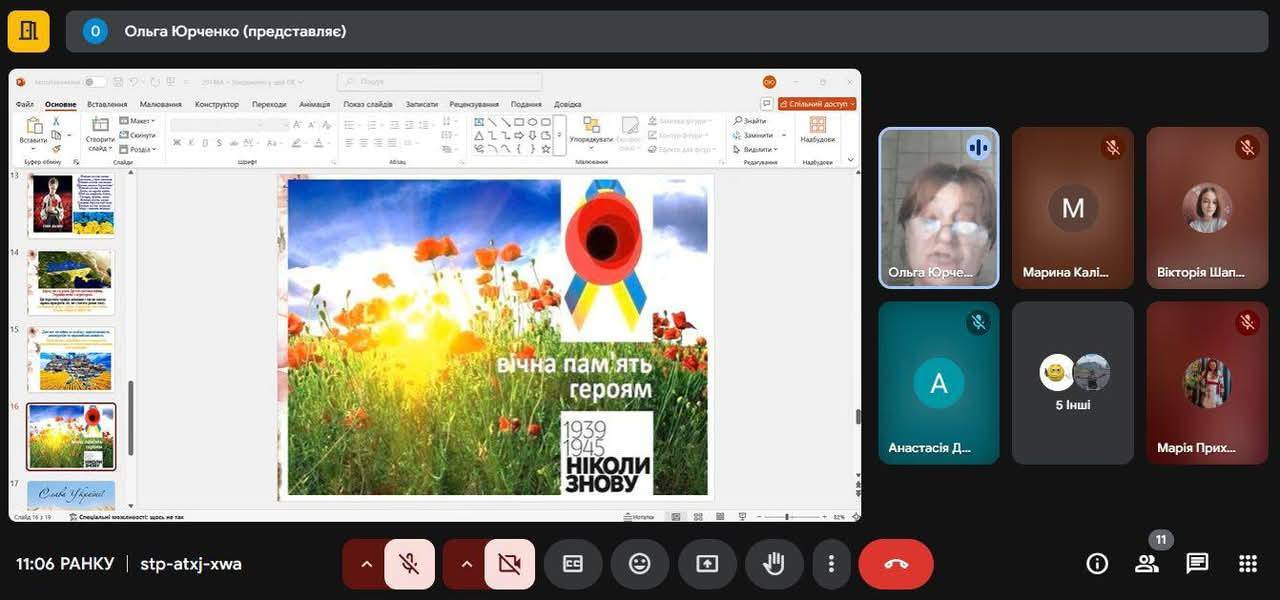Viewport: 1280px width, 600px height.
Task: Expand the video settings chevron arrow
Action: click(466, 564)
